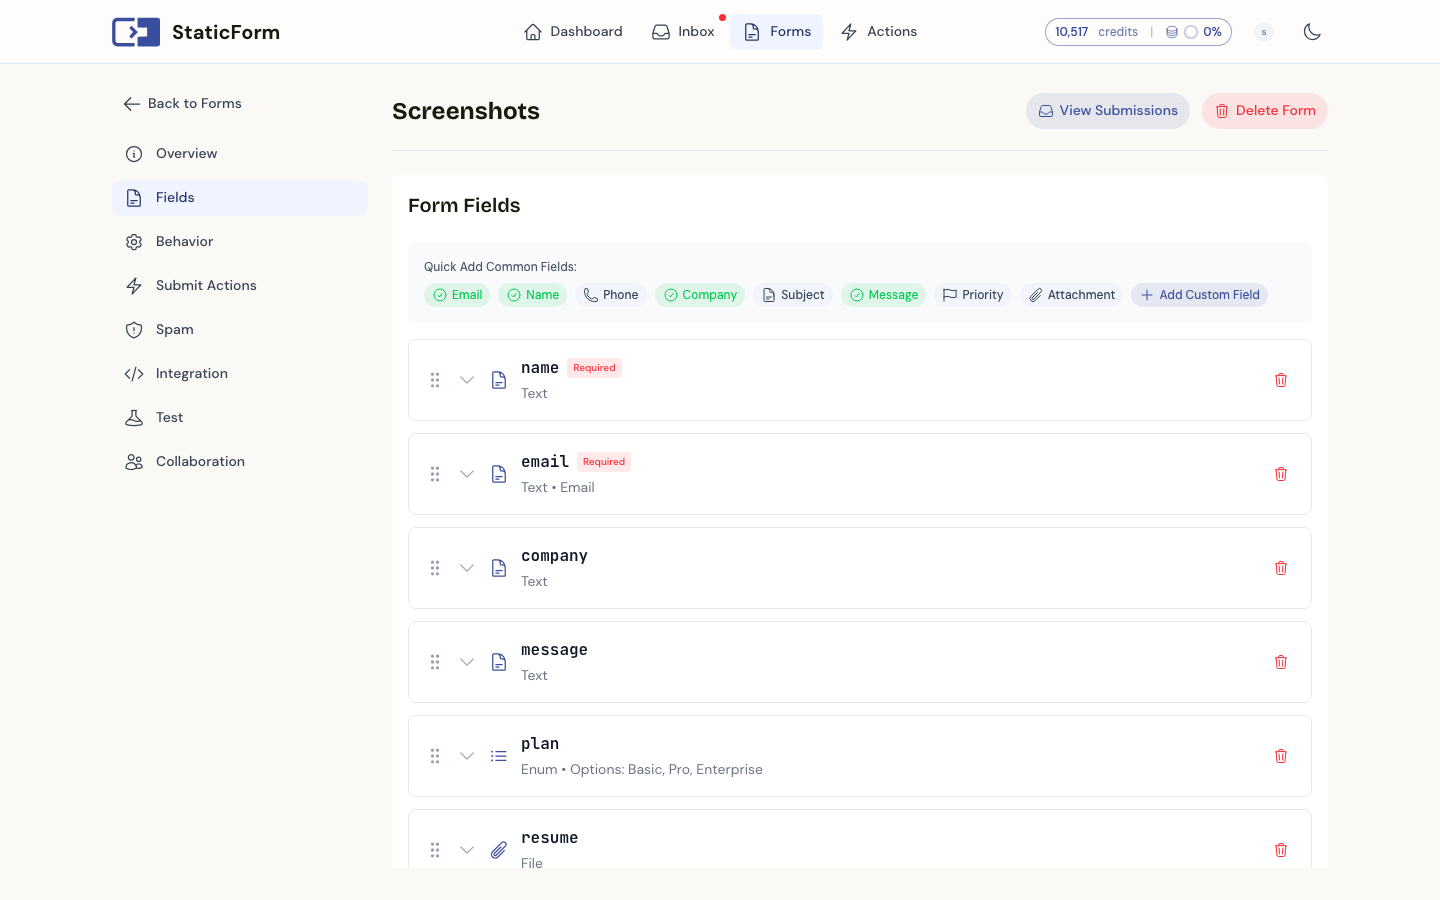1440x900 pixels.
Task: Click the 'Text • Email' type label
Action: [558, 488]
